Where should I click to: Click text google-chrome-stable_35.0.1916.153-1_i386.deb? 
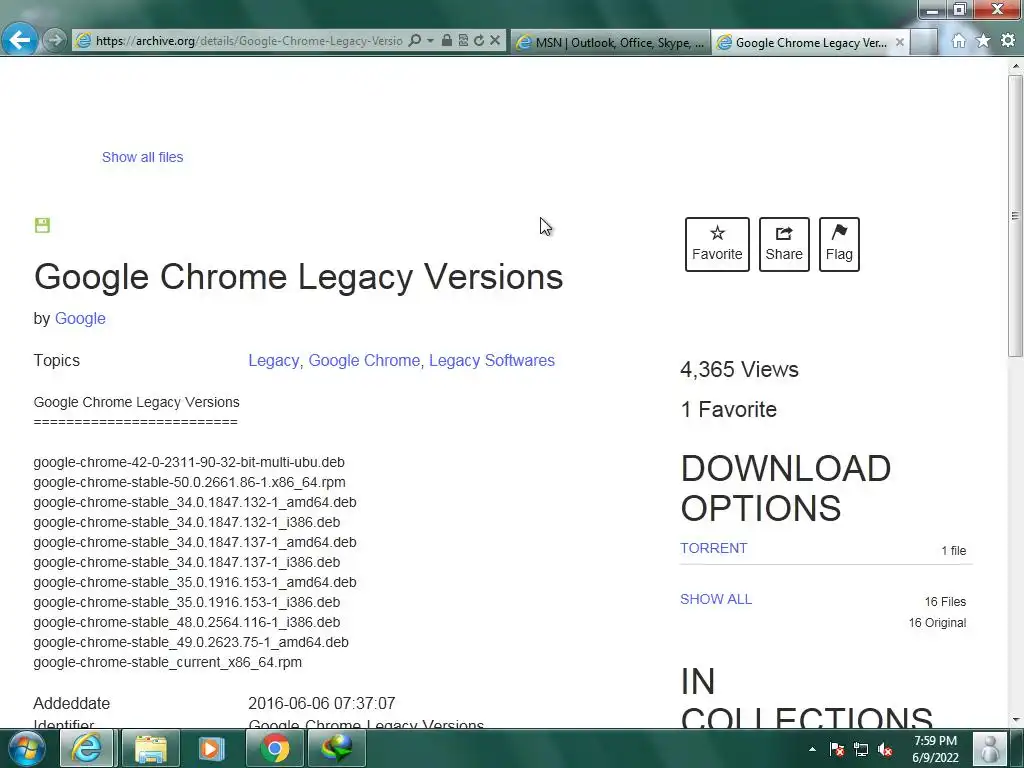[x=187, y=602]
